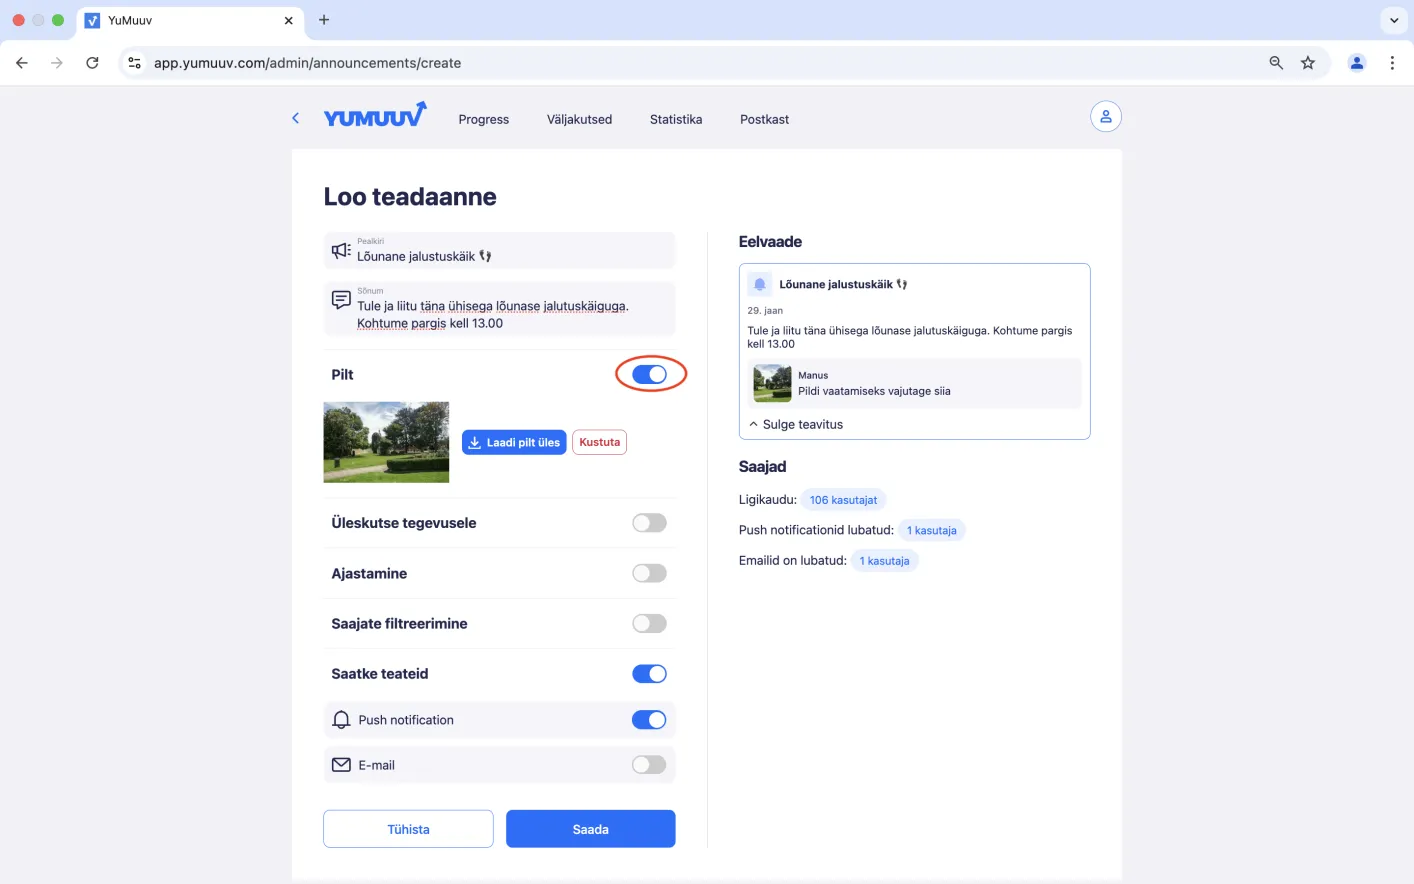
Task: Turn off the Pilt toggle
Action: pyautogui.click(x=649, y=374)
